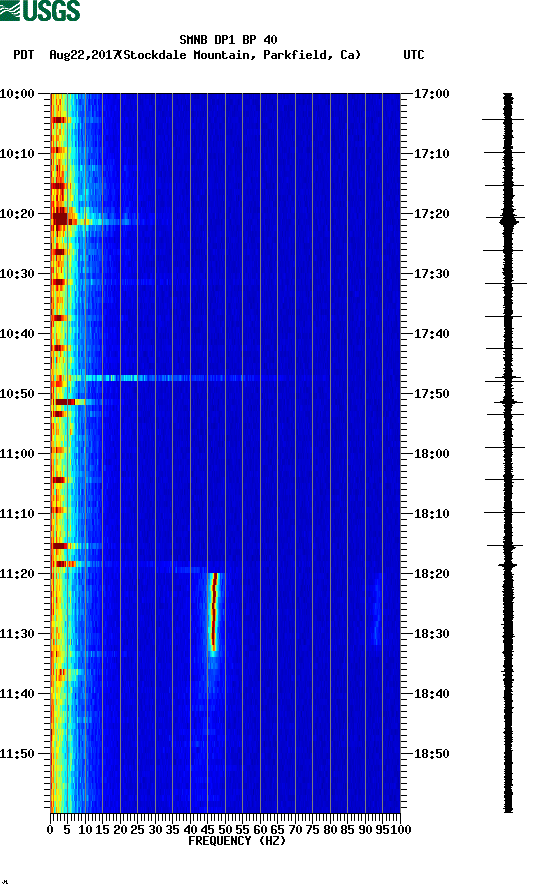Click the '100' frequency axis tick label
Viewport: 552px width, 893px height.
[400, 830]
